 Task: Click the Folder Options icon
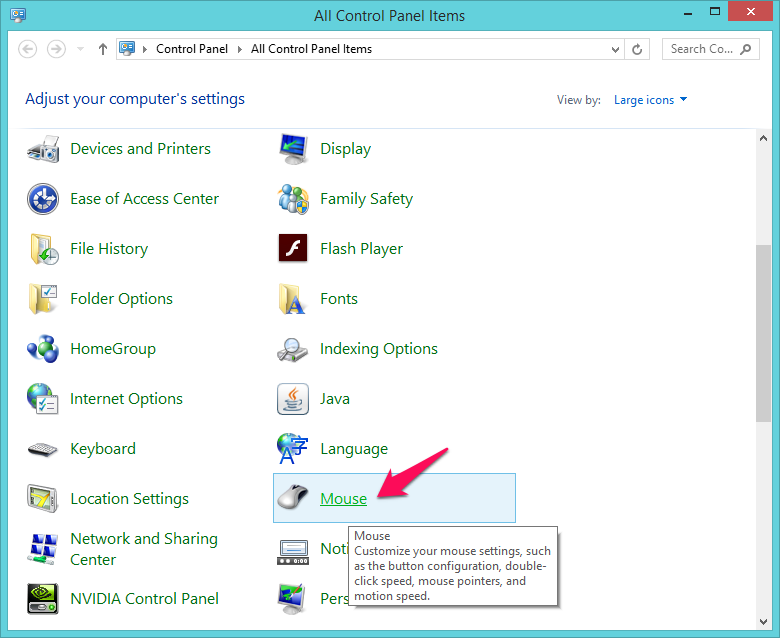[x=43, y=299]
